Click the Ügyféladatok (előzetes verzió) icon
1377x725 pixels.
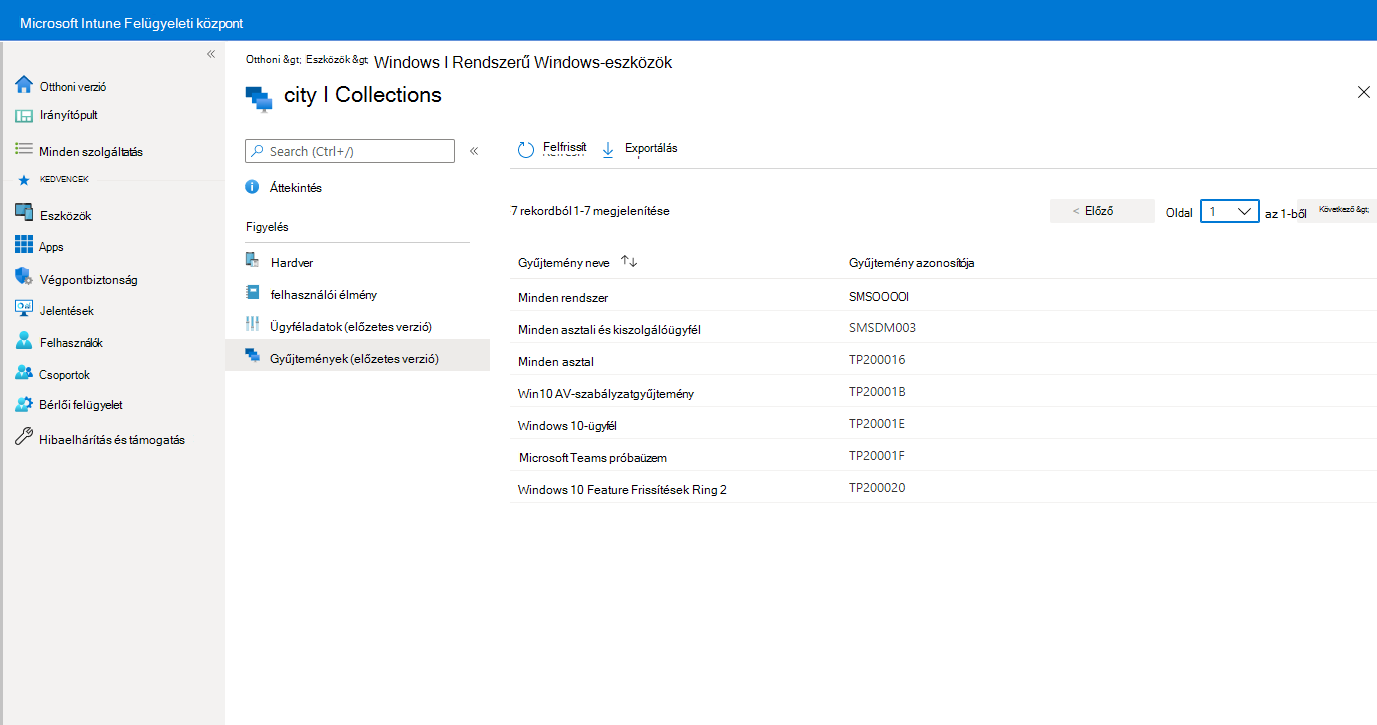pyautogui.click(x=252, y=325)
